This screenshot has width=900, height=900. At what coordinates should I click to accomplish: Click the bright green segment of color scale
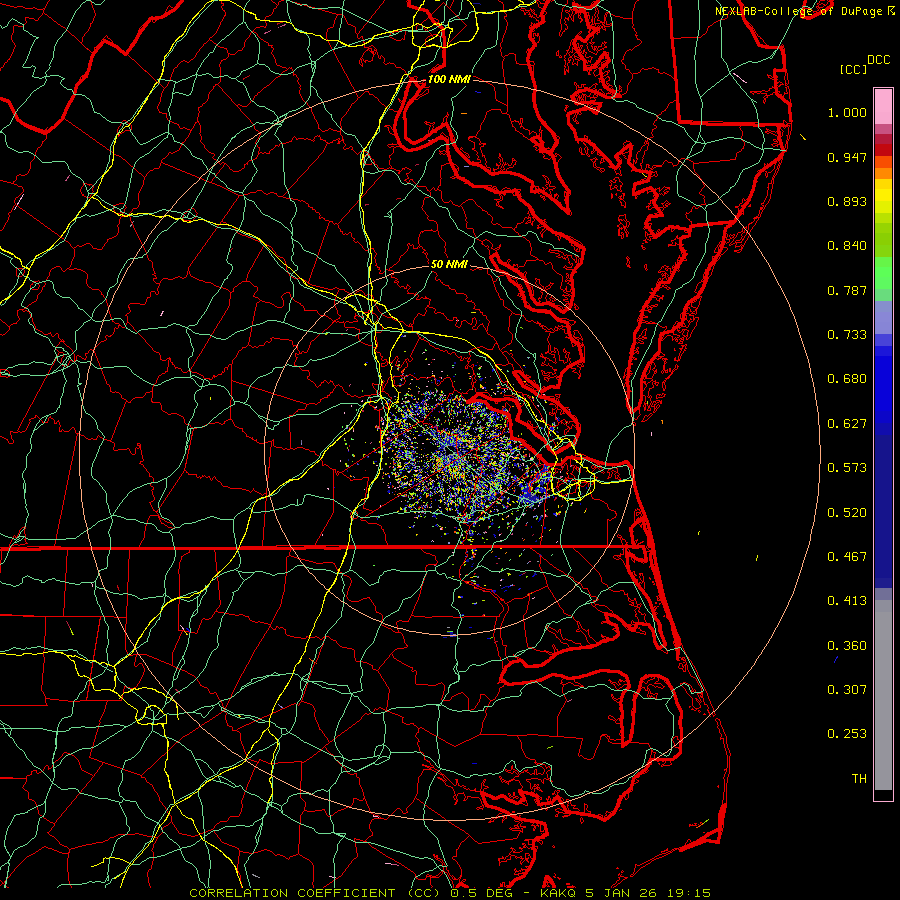click(x=883, y=273)
